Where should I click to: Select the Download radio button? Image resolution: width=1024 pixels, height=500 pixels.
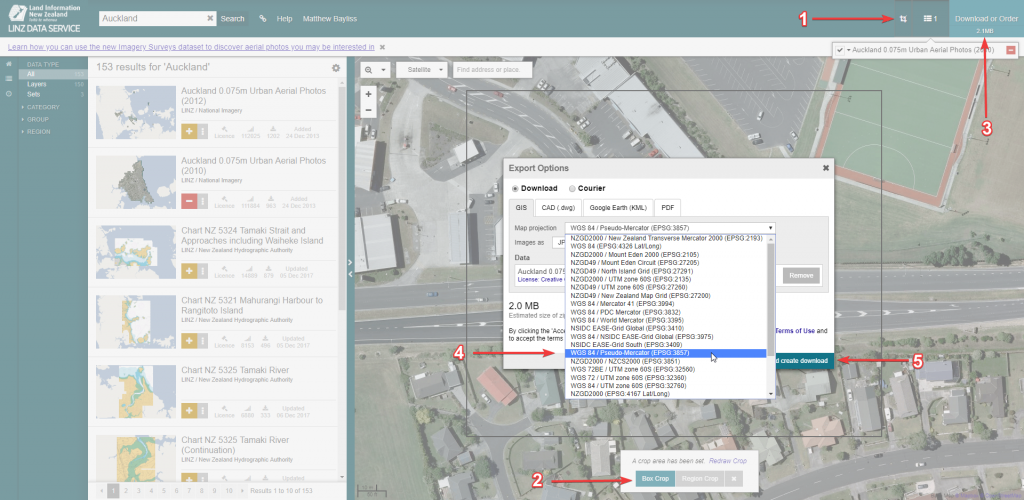(x=515, y=188)
